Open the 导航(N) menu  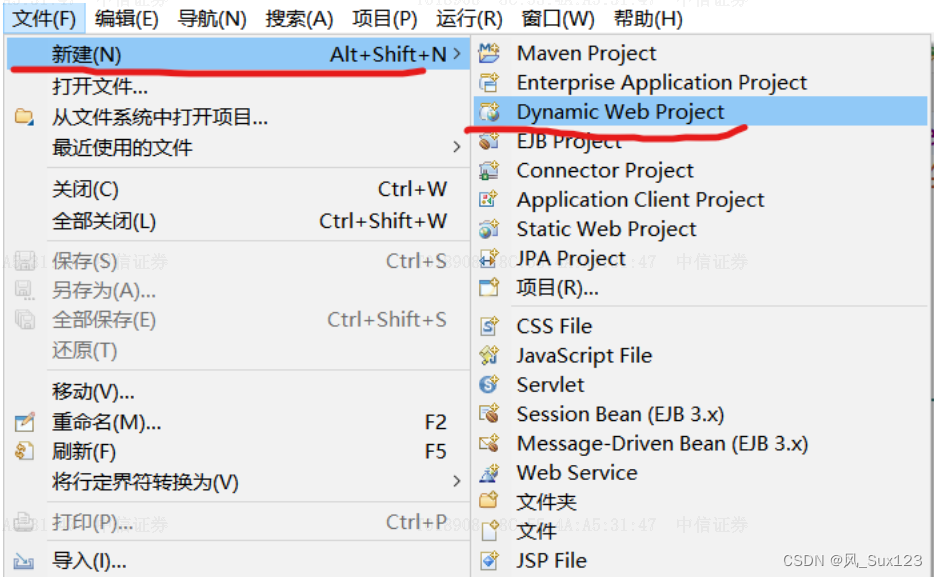click(212, 19)
